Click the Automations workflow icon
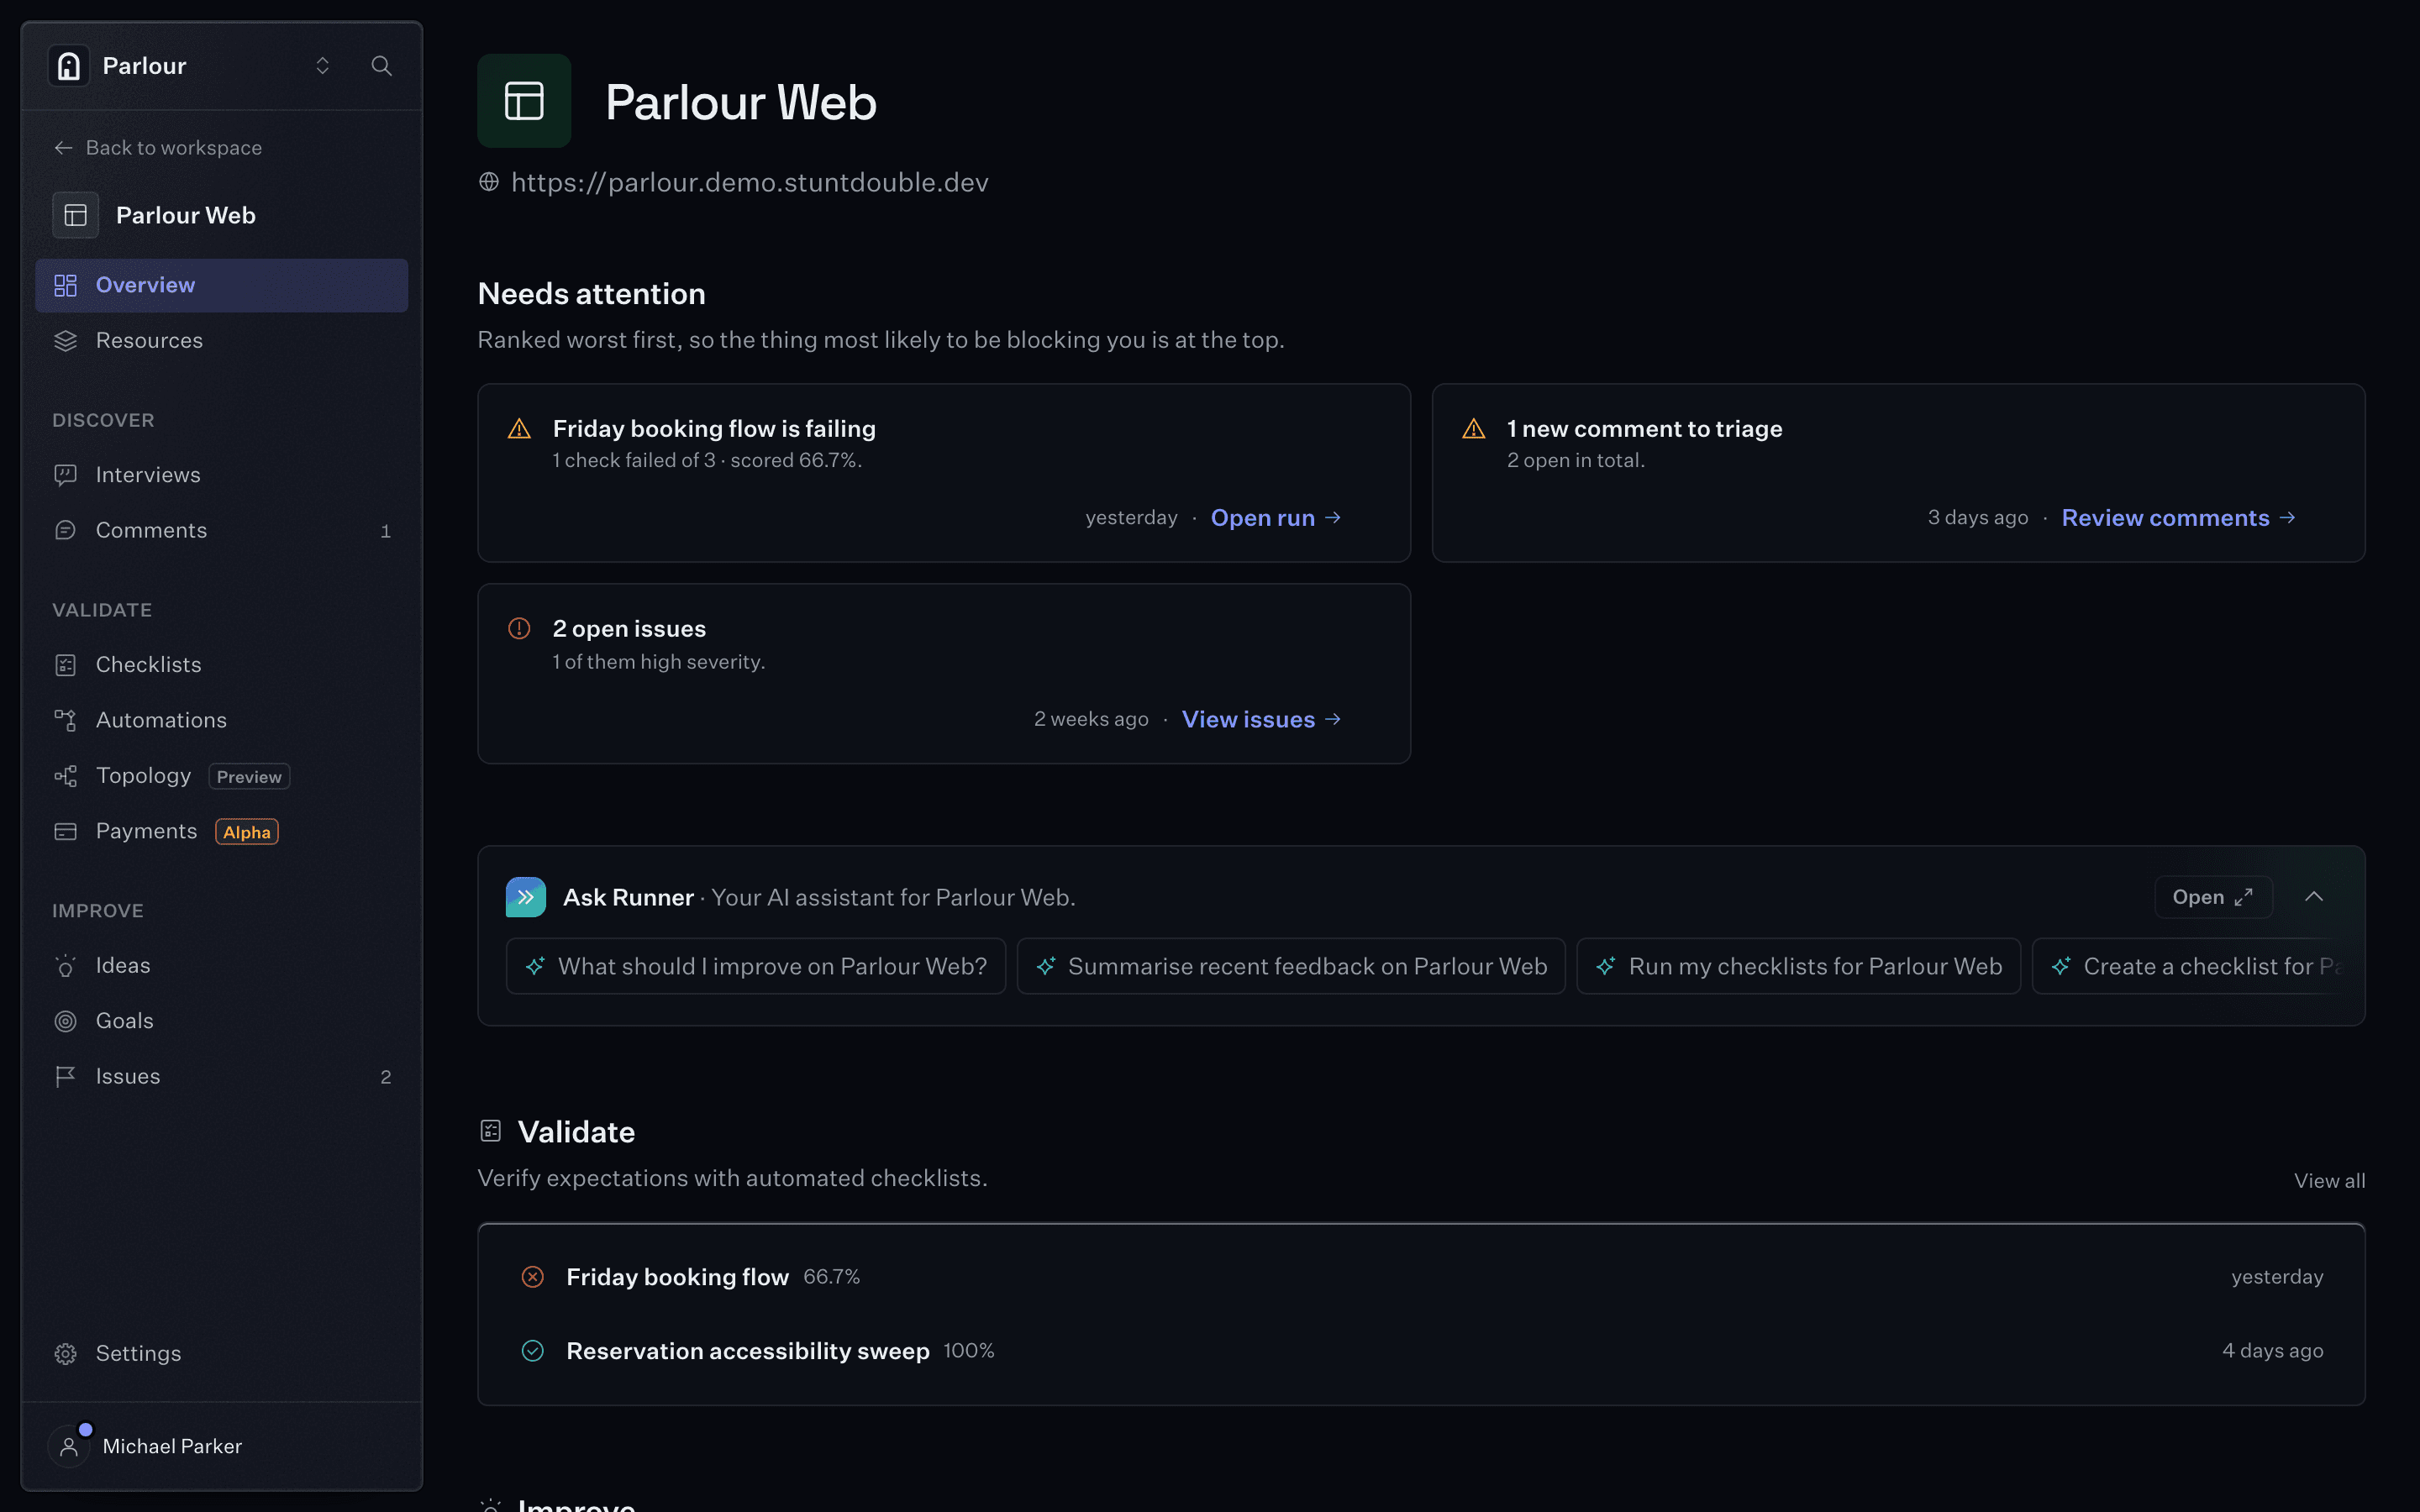 (66, 720)
